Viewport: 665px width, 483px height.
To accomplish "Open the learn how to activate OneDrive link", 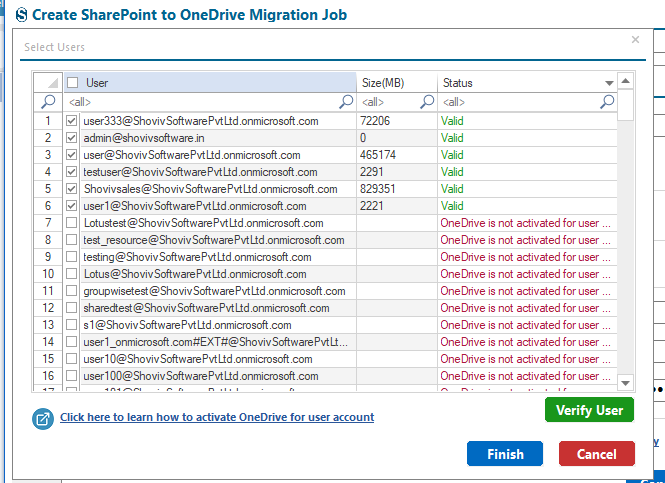I will tap(217, 417).
